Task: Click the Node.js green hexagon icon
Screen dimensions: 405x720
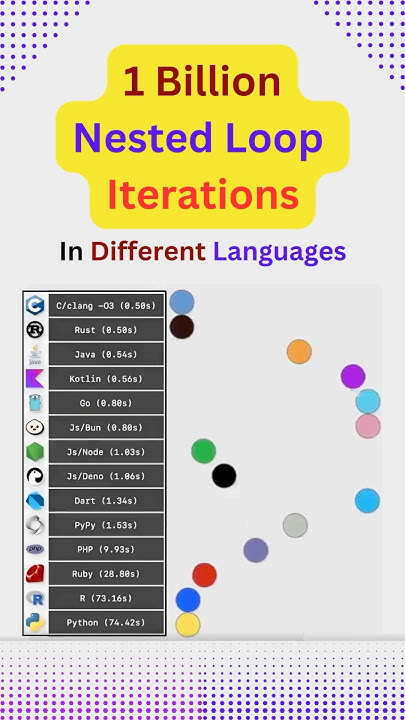Action: (35, 452)
